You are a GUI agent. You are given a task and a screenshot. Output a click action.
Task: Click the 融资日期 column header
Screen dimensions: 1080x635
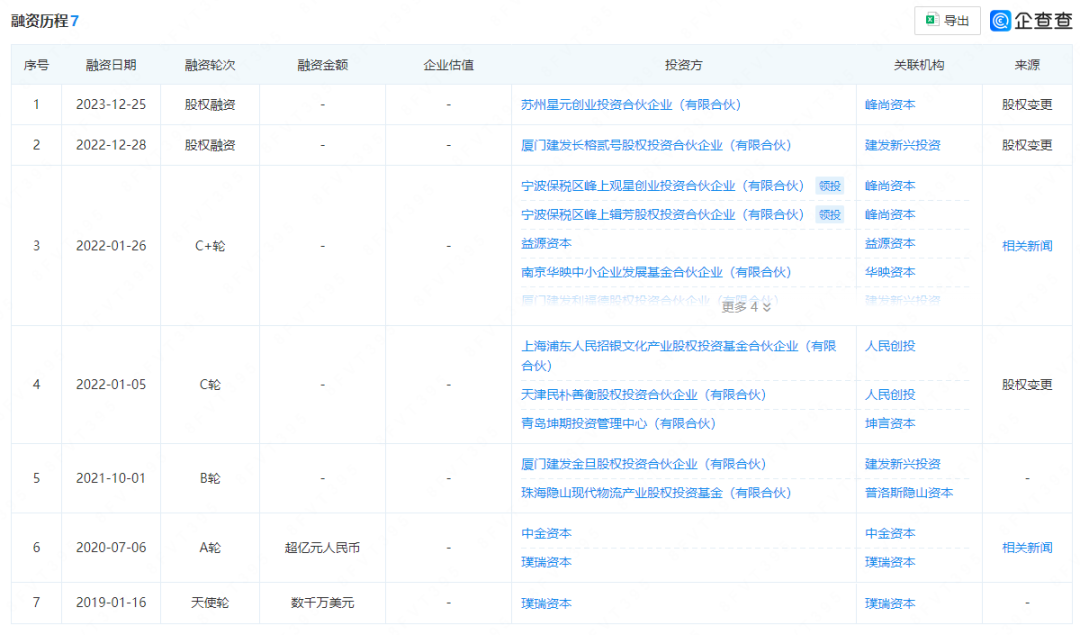pyautogui.click(x=111, y=65)
